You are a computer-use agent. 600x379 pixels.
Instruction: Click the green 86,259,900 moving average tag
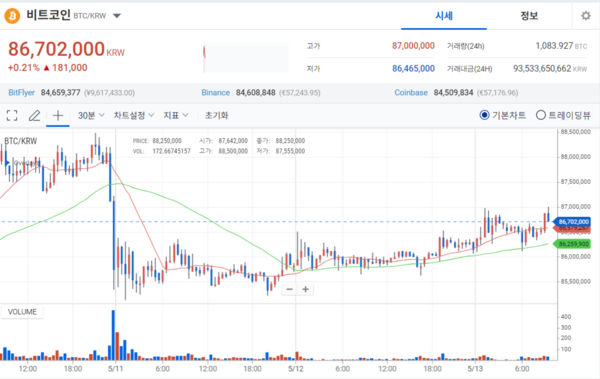pyautogui.click(x=572, y=244)
